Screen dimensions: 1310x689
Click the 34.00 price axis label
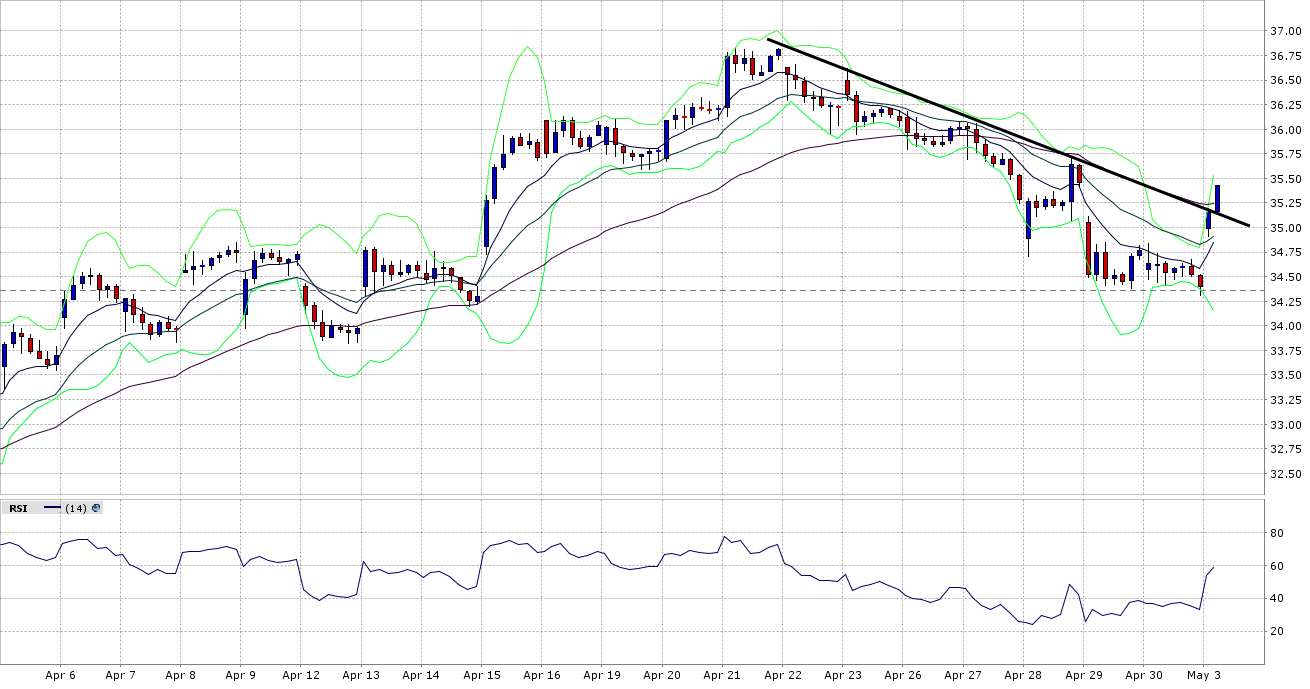point(1285,326)
